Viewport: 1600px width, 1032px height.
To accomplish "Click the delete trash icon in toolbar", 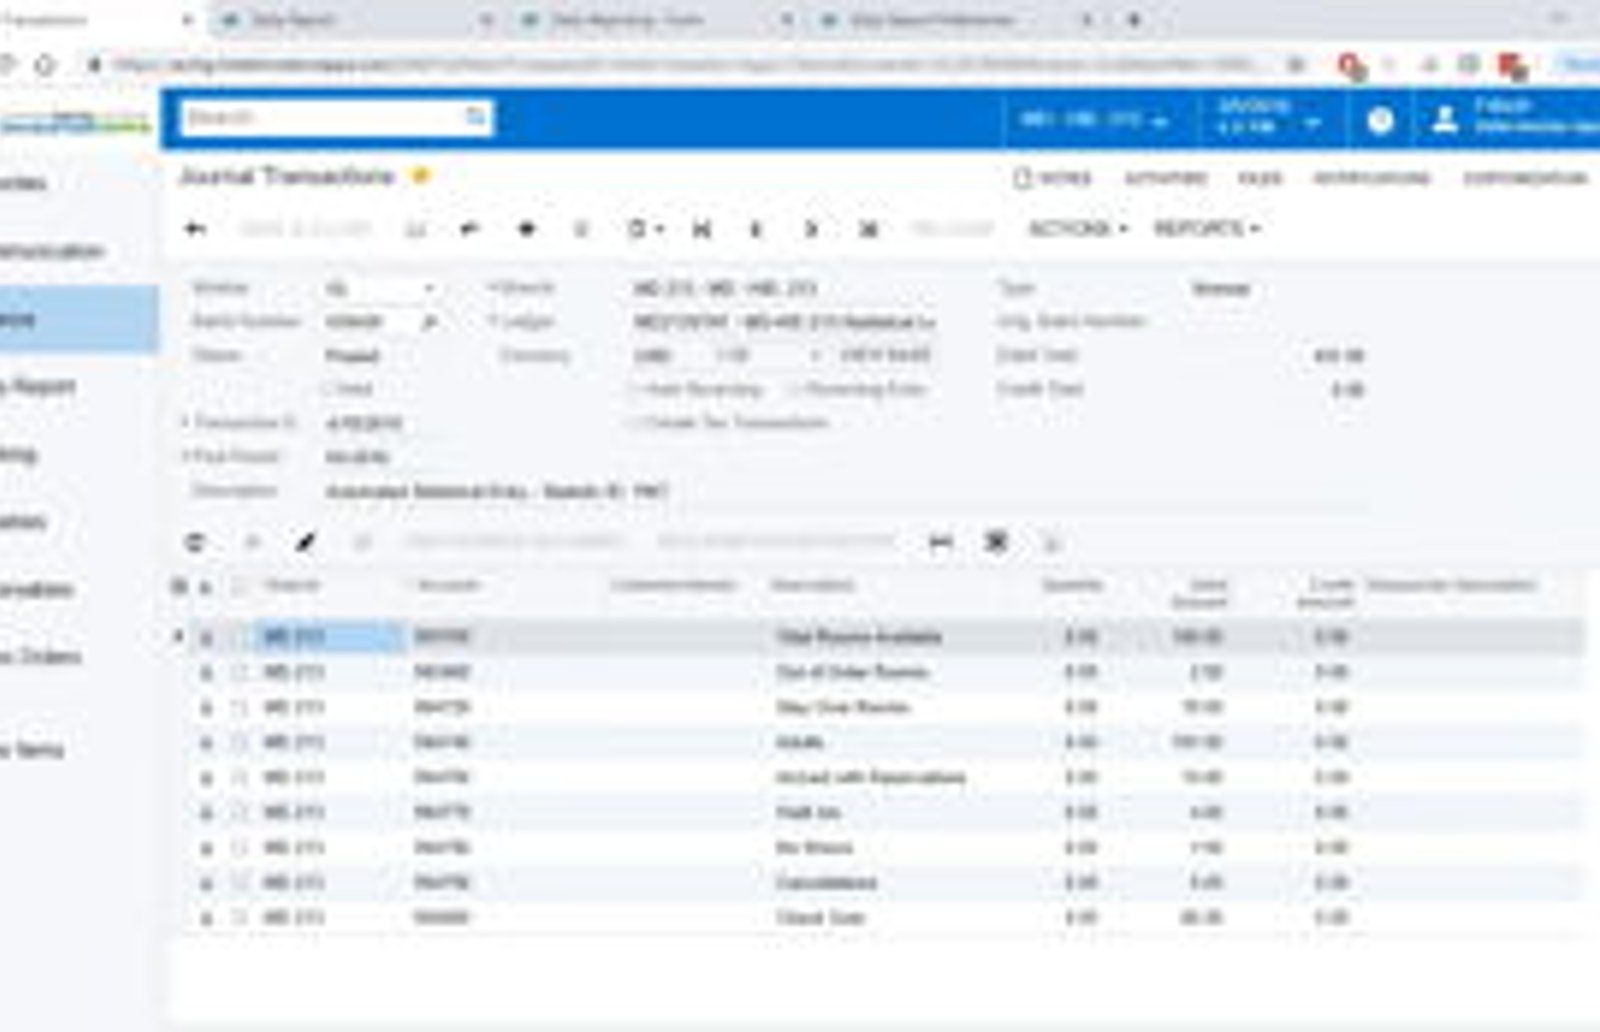I will pyautogui.click(x=580, y=229).
